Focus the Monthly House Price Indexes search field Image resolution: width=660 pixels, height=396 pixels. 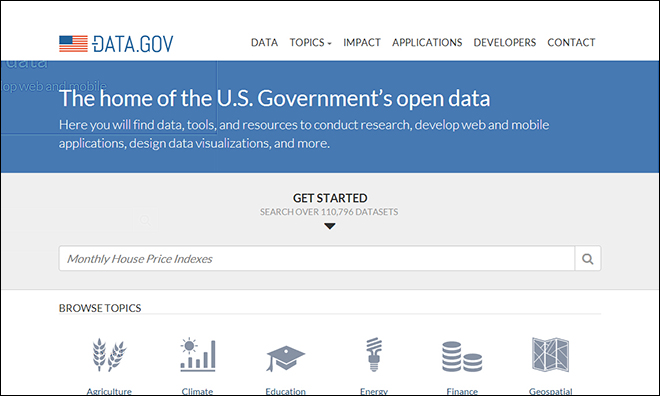coord(317,258)
